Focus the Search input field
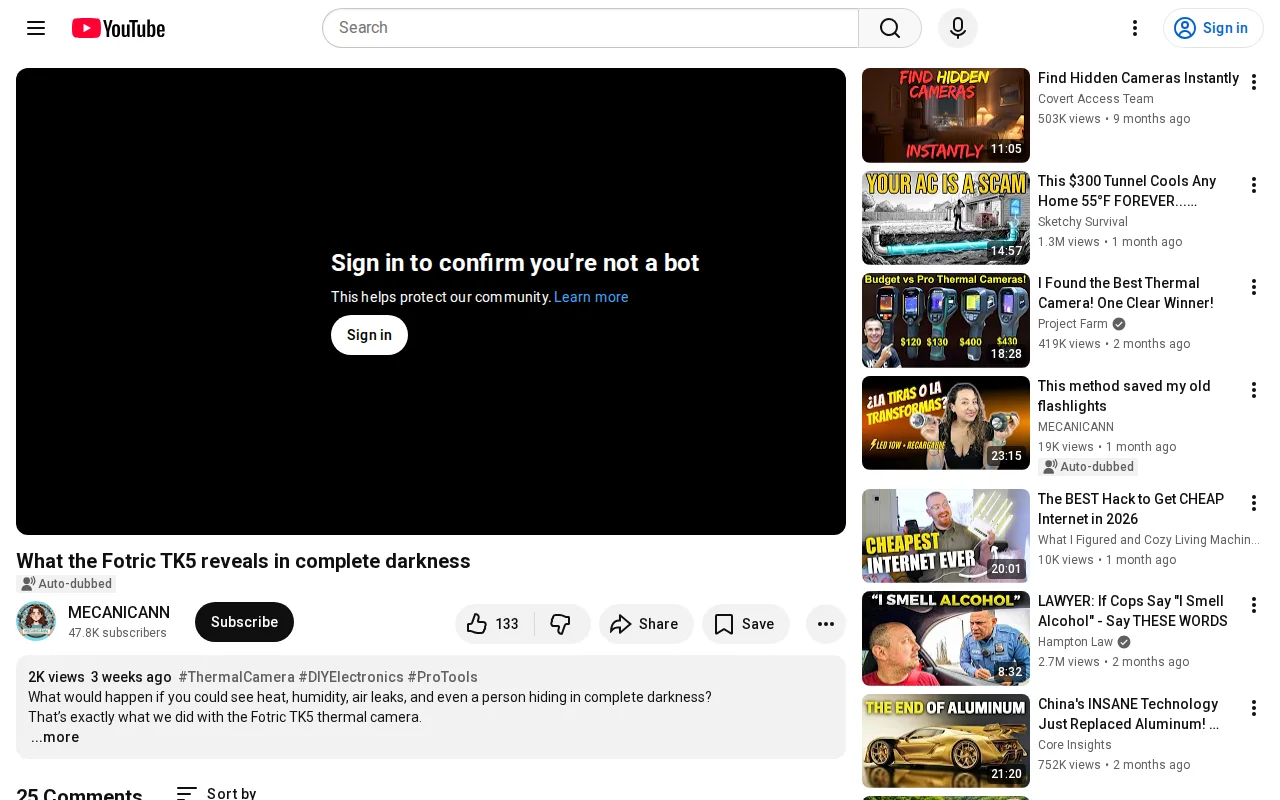 (x=590, y=28)
